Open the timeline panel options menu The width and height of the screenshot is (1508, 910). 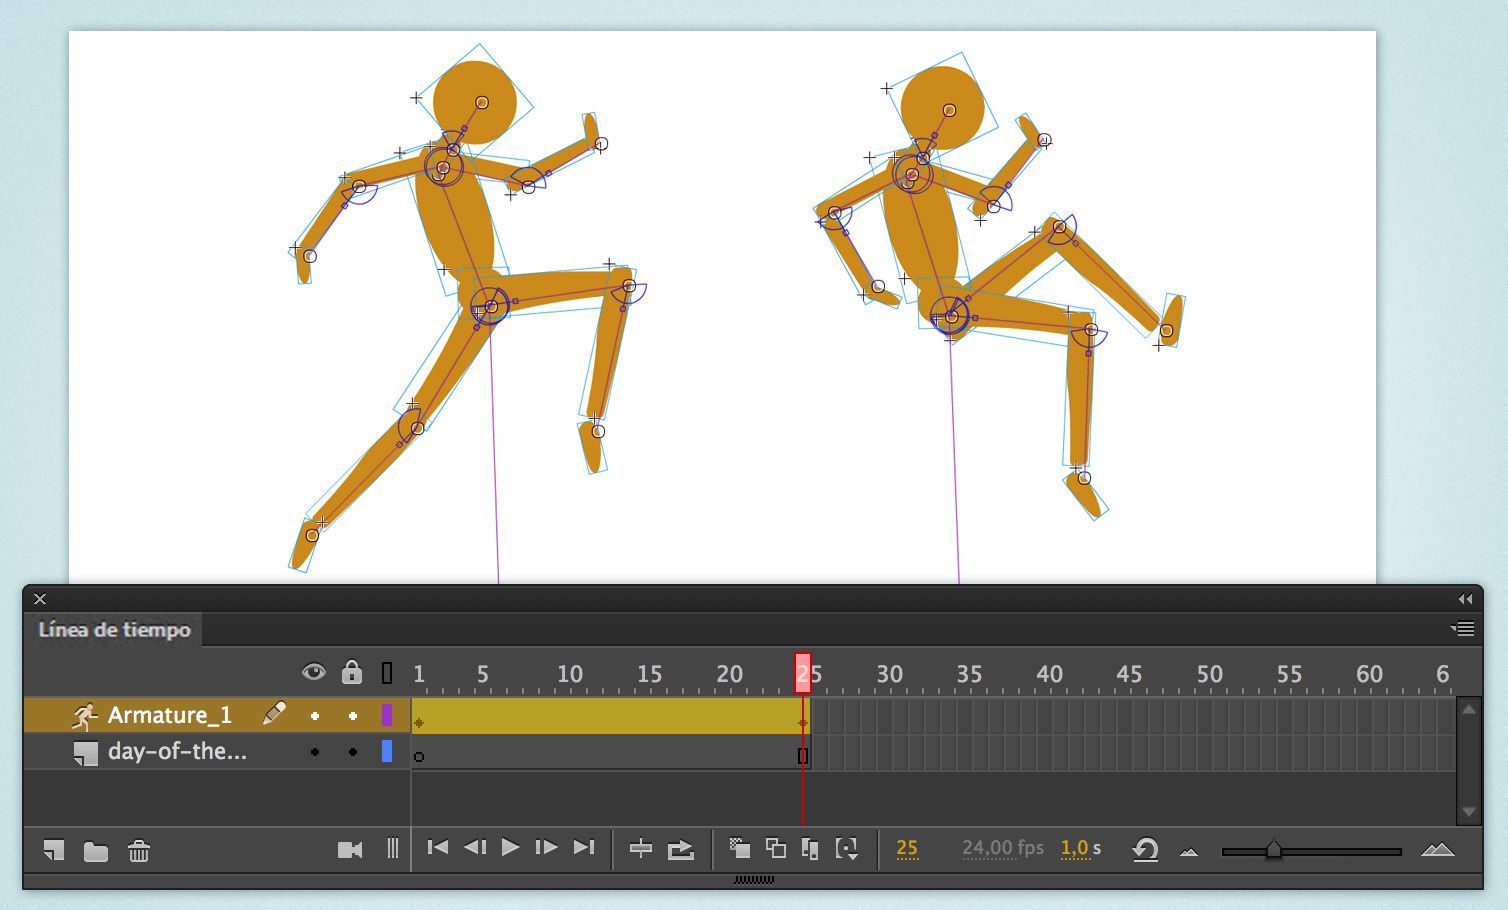click(1462, 629)
